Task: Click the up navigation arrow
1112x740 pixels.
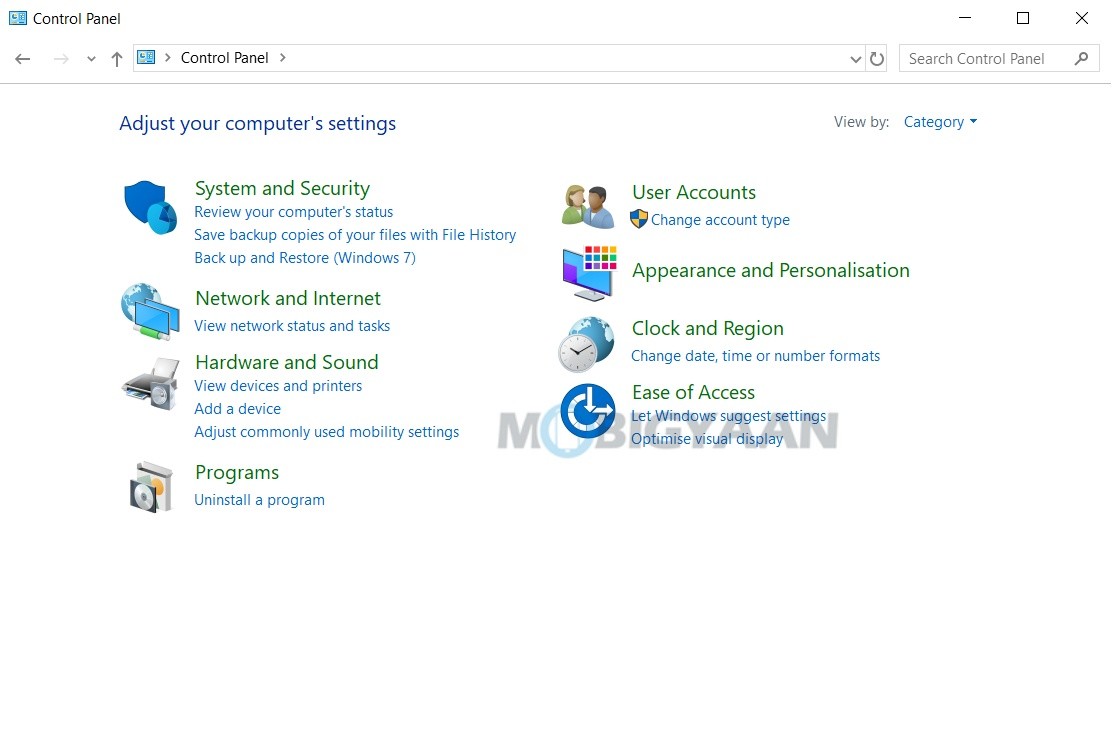Action: click(116, 58)
